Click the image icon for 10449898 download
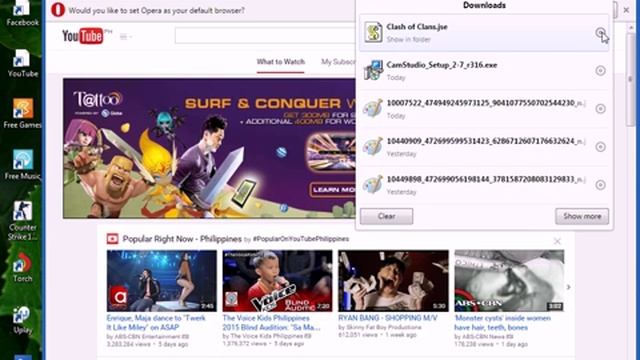640x360 pixels. pos(373,184)
